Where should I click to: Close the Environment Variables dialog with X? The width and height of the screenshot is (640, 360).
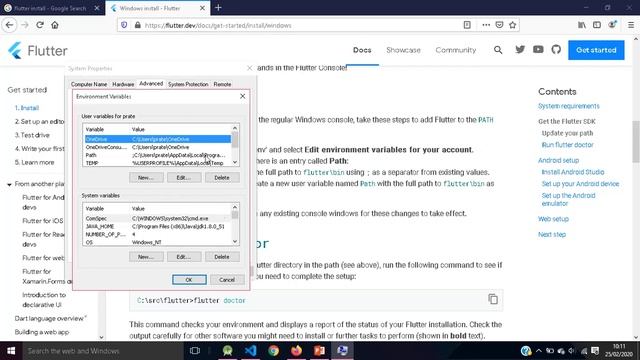coord(242,96)
